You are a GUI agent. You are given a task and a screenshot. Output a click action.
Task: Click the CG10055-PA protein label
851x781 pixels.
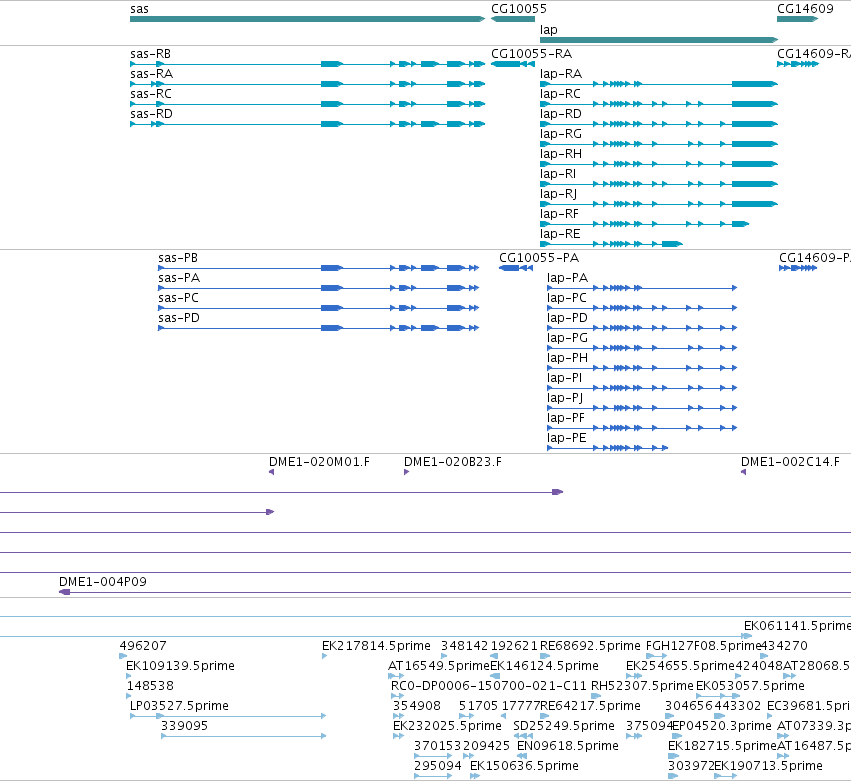click(539, 258)
